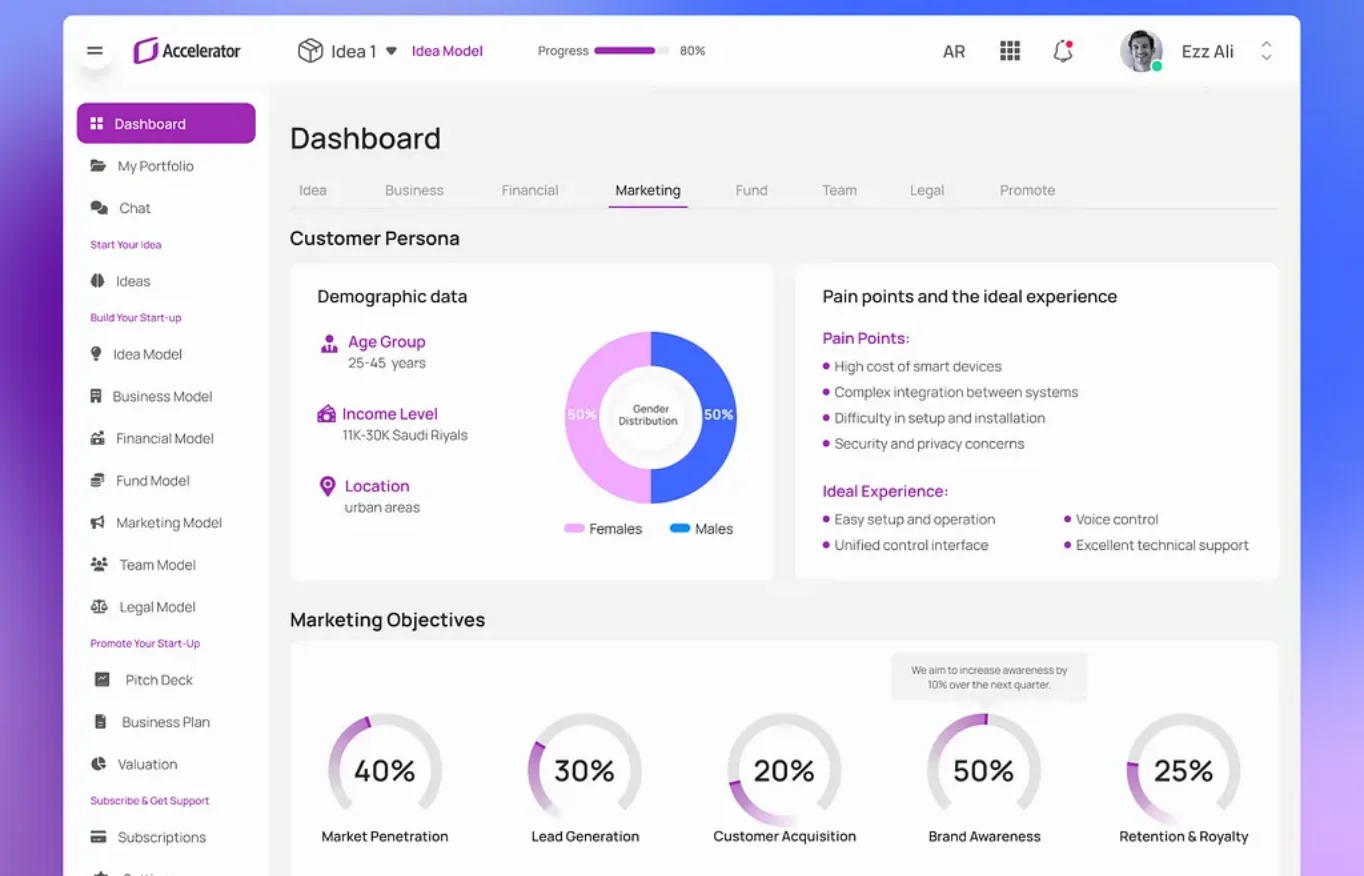Viewport: 1364px width, 876px height.
Task: Click the Valuation pie icon
Action: (99, 764)
